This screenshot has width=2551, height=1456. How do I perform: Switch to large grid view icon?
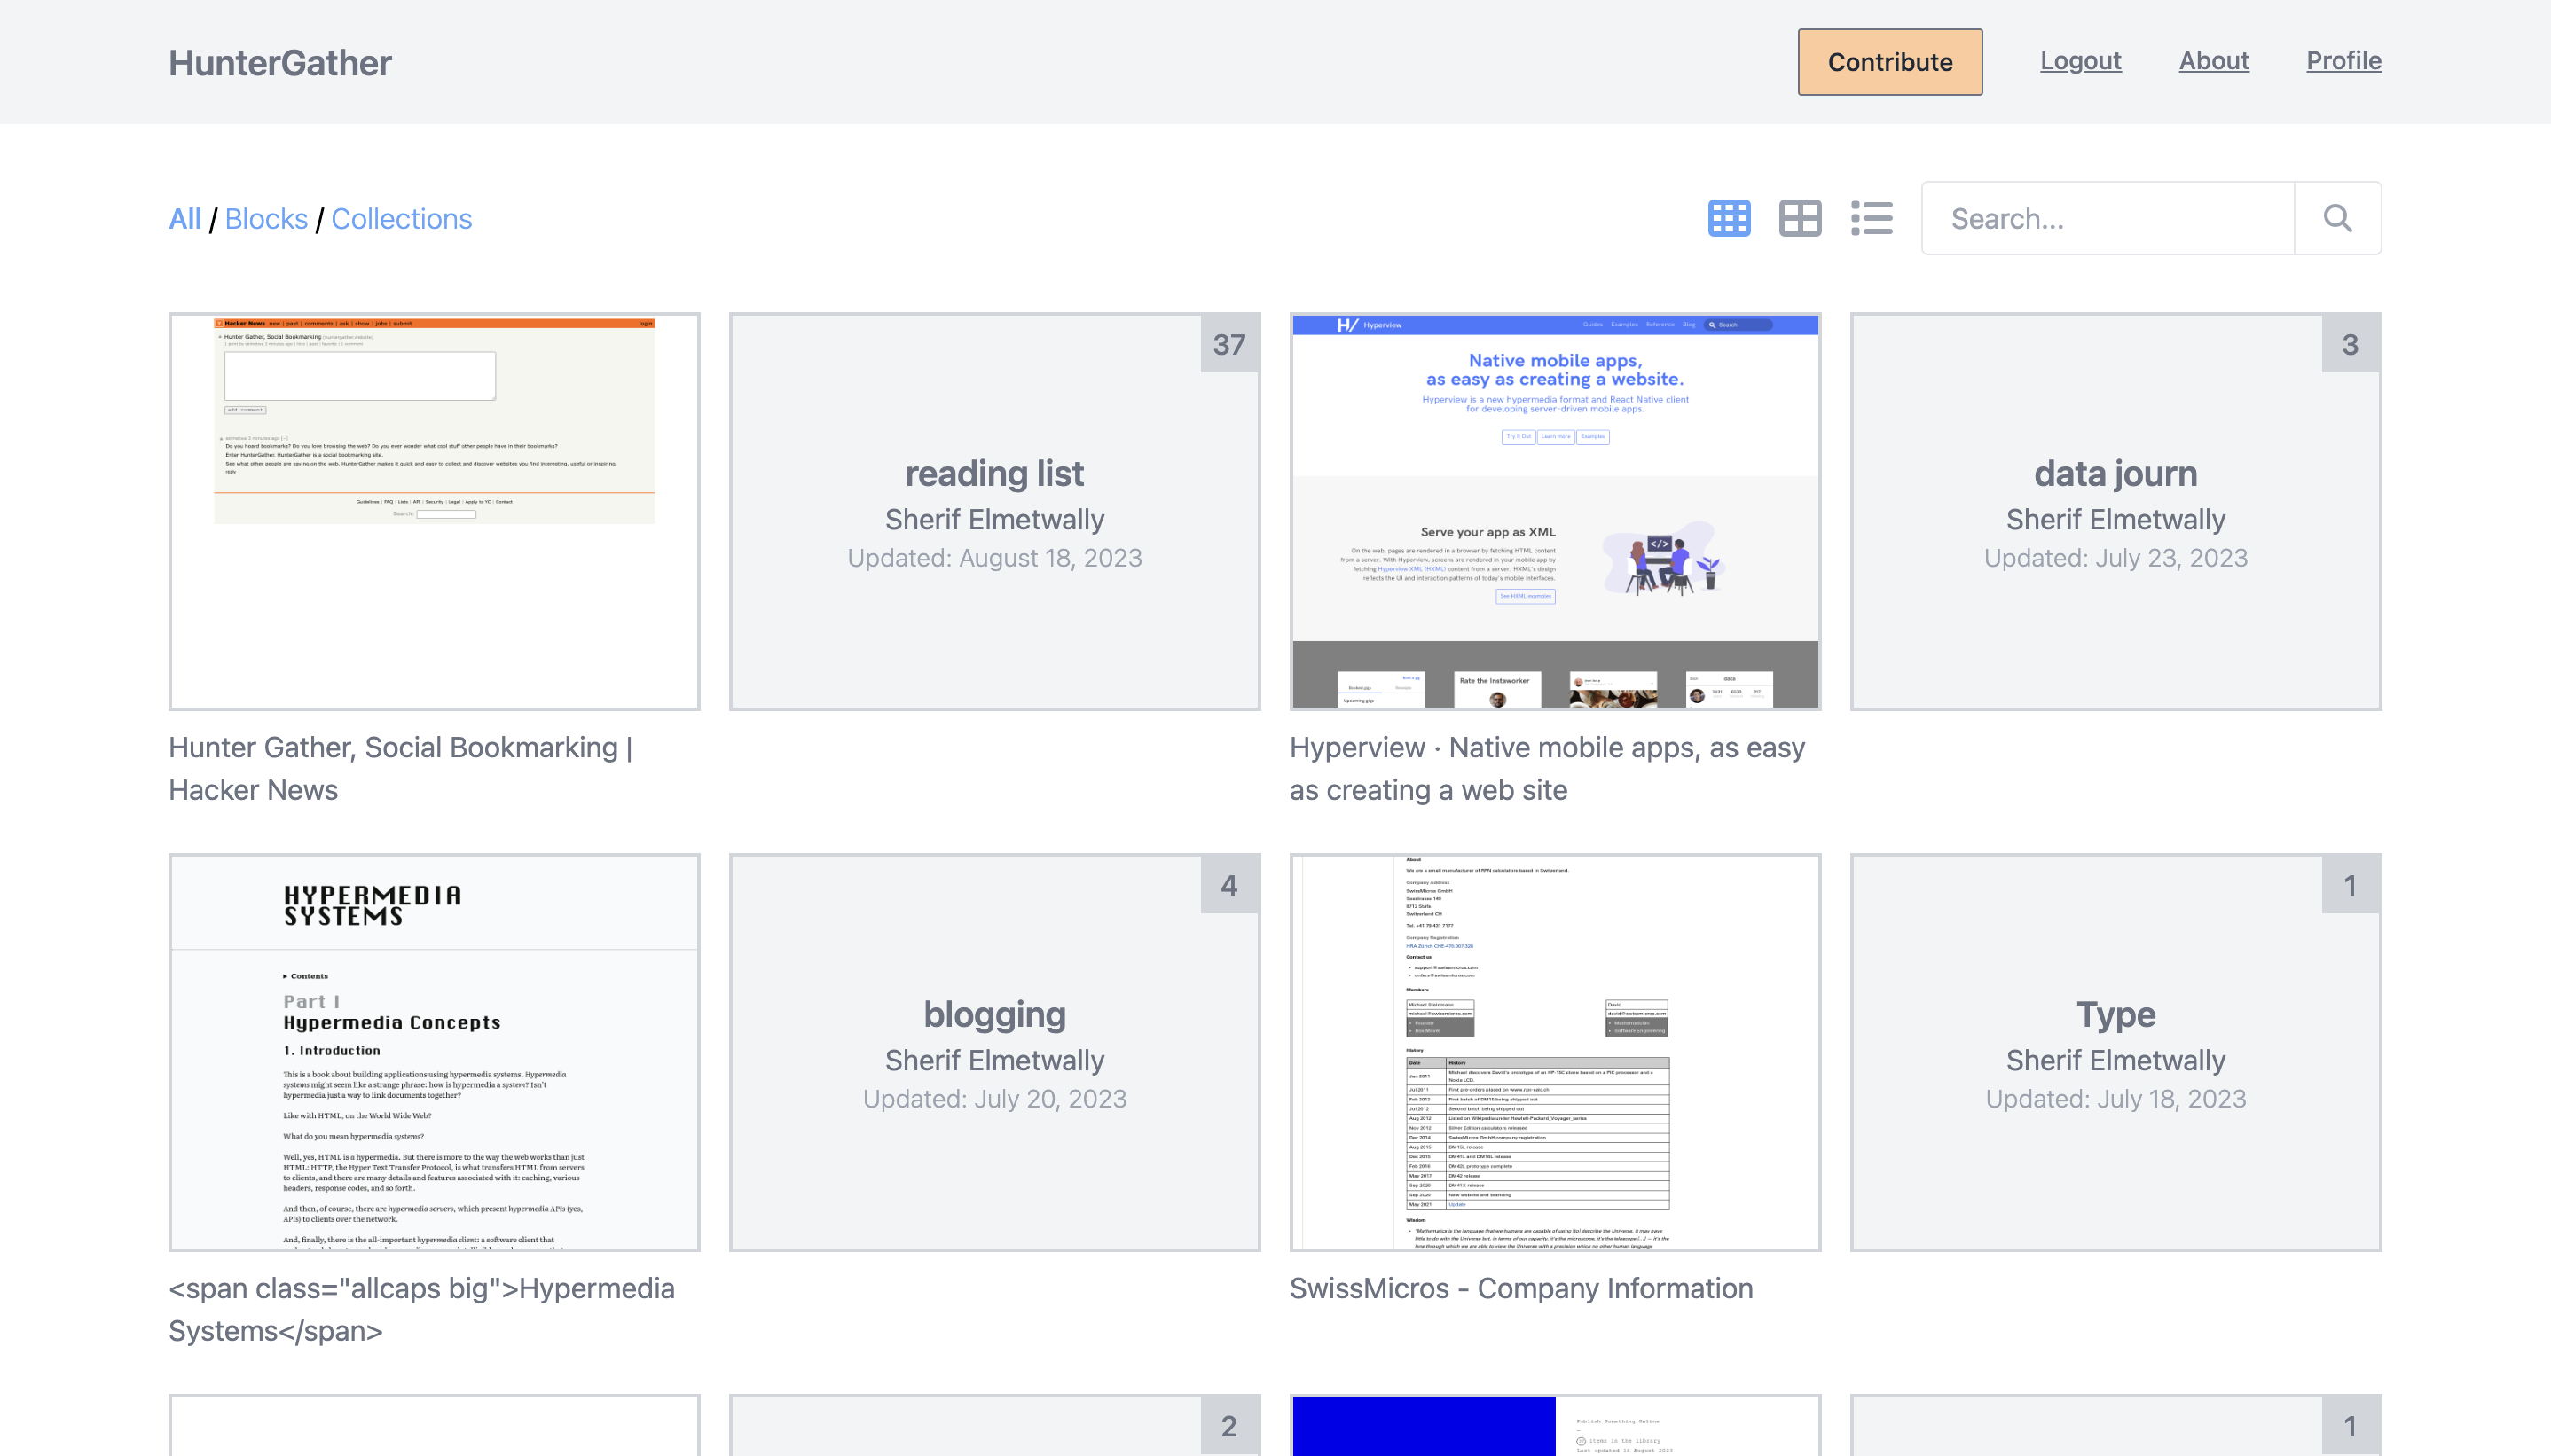tap(1800, 218)
